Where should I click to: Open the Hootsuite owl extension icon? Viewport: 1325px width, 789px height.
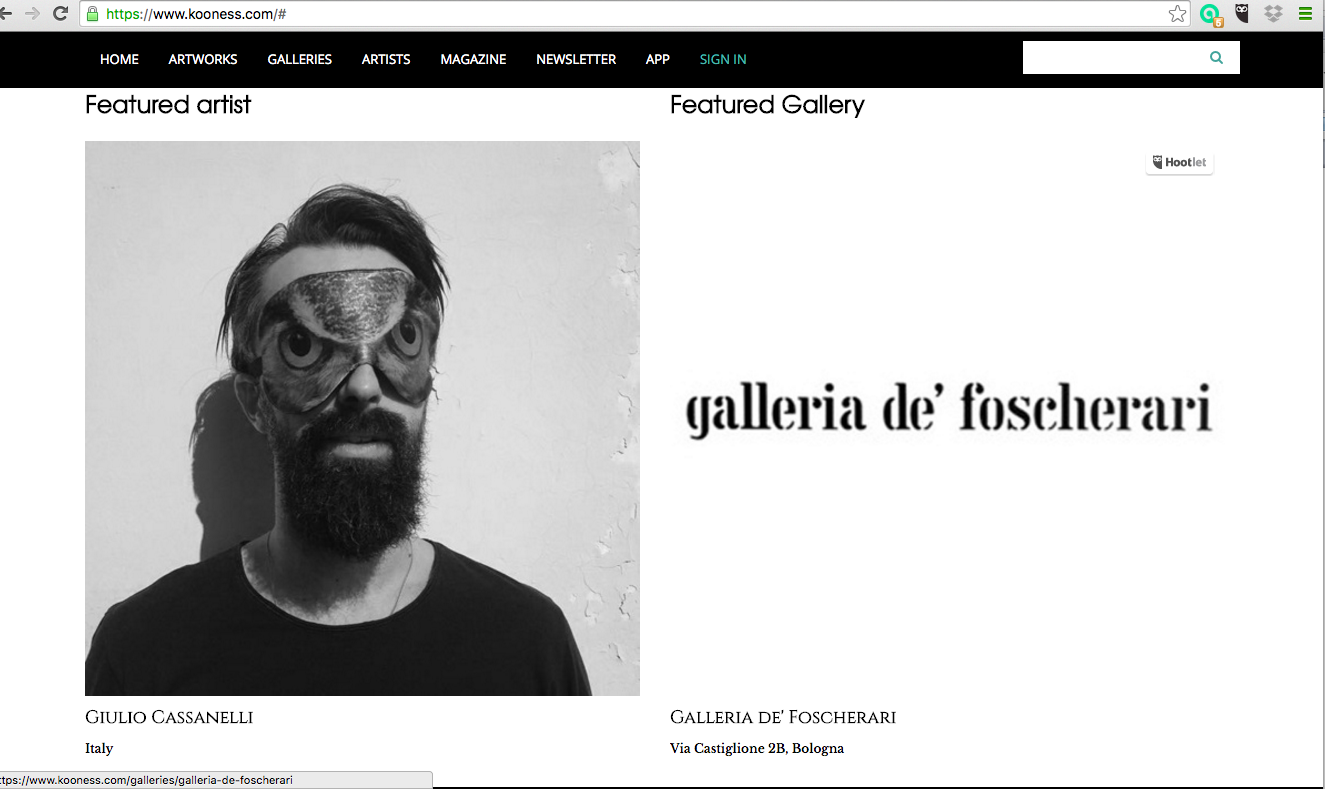pyautogui.click(x=1242, y=14)
